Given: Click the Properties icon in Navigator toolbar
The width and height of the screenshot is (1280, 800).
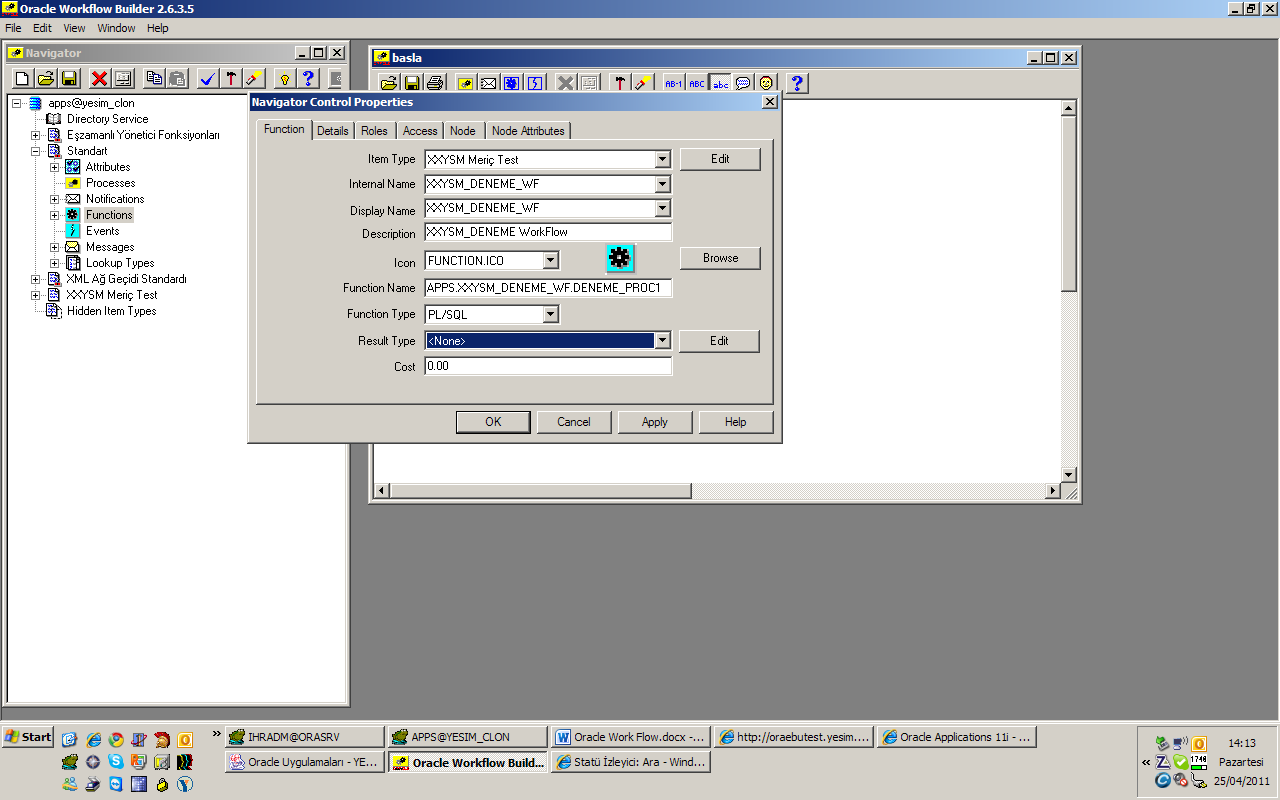Looking at the screenshot, I should (x=123, y=78).
